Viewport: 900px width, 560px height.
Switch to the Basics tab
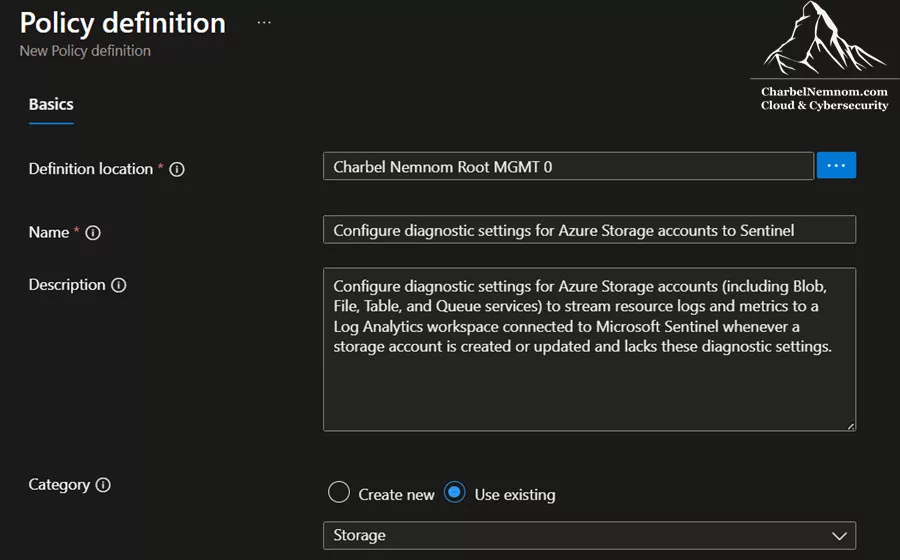click(51, 104)
